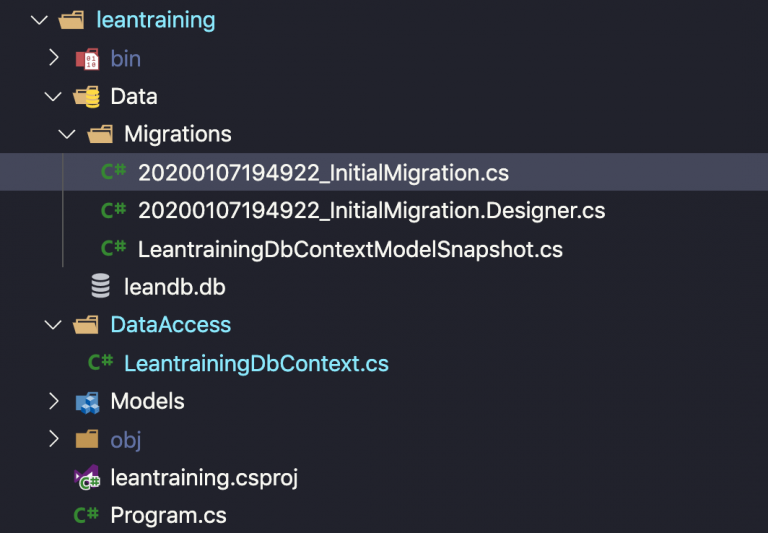
Task: Open 20200107194922_InitialMigration.cs file
Action: [x=323, y=173]
